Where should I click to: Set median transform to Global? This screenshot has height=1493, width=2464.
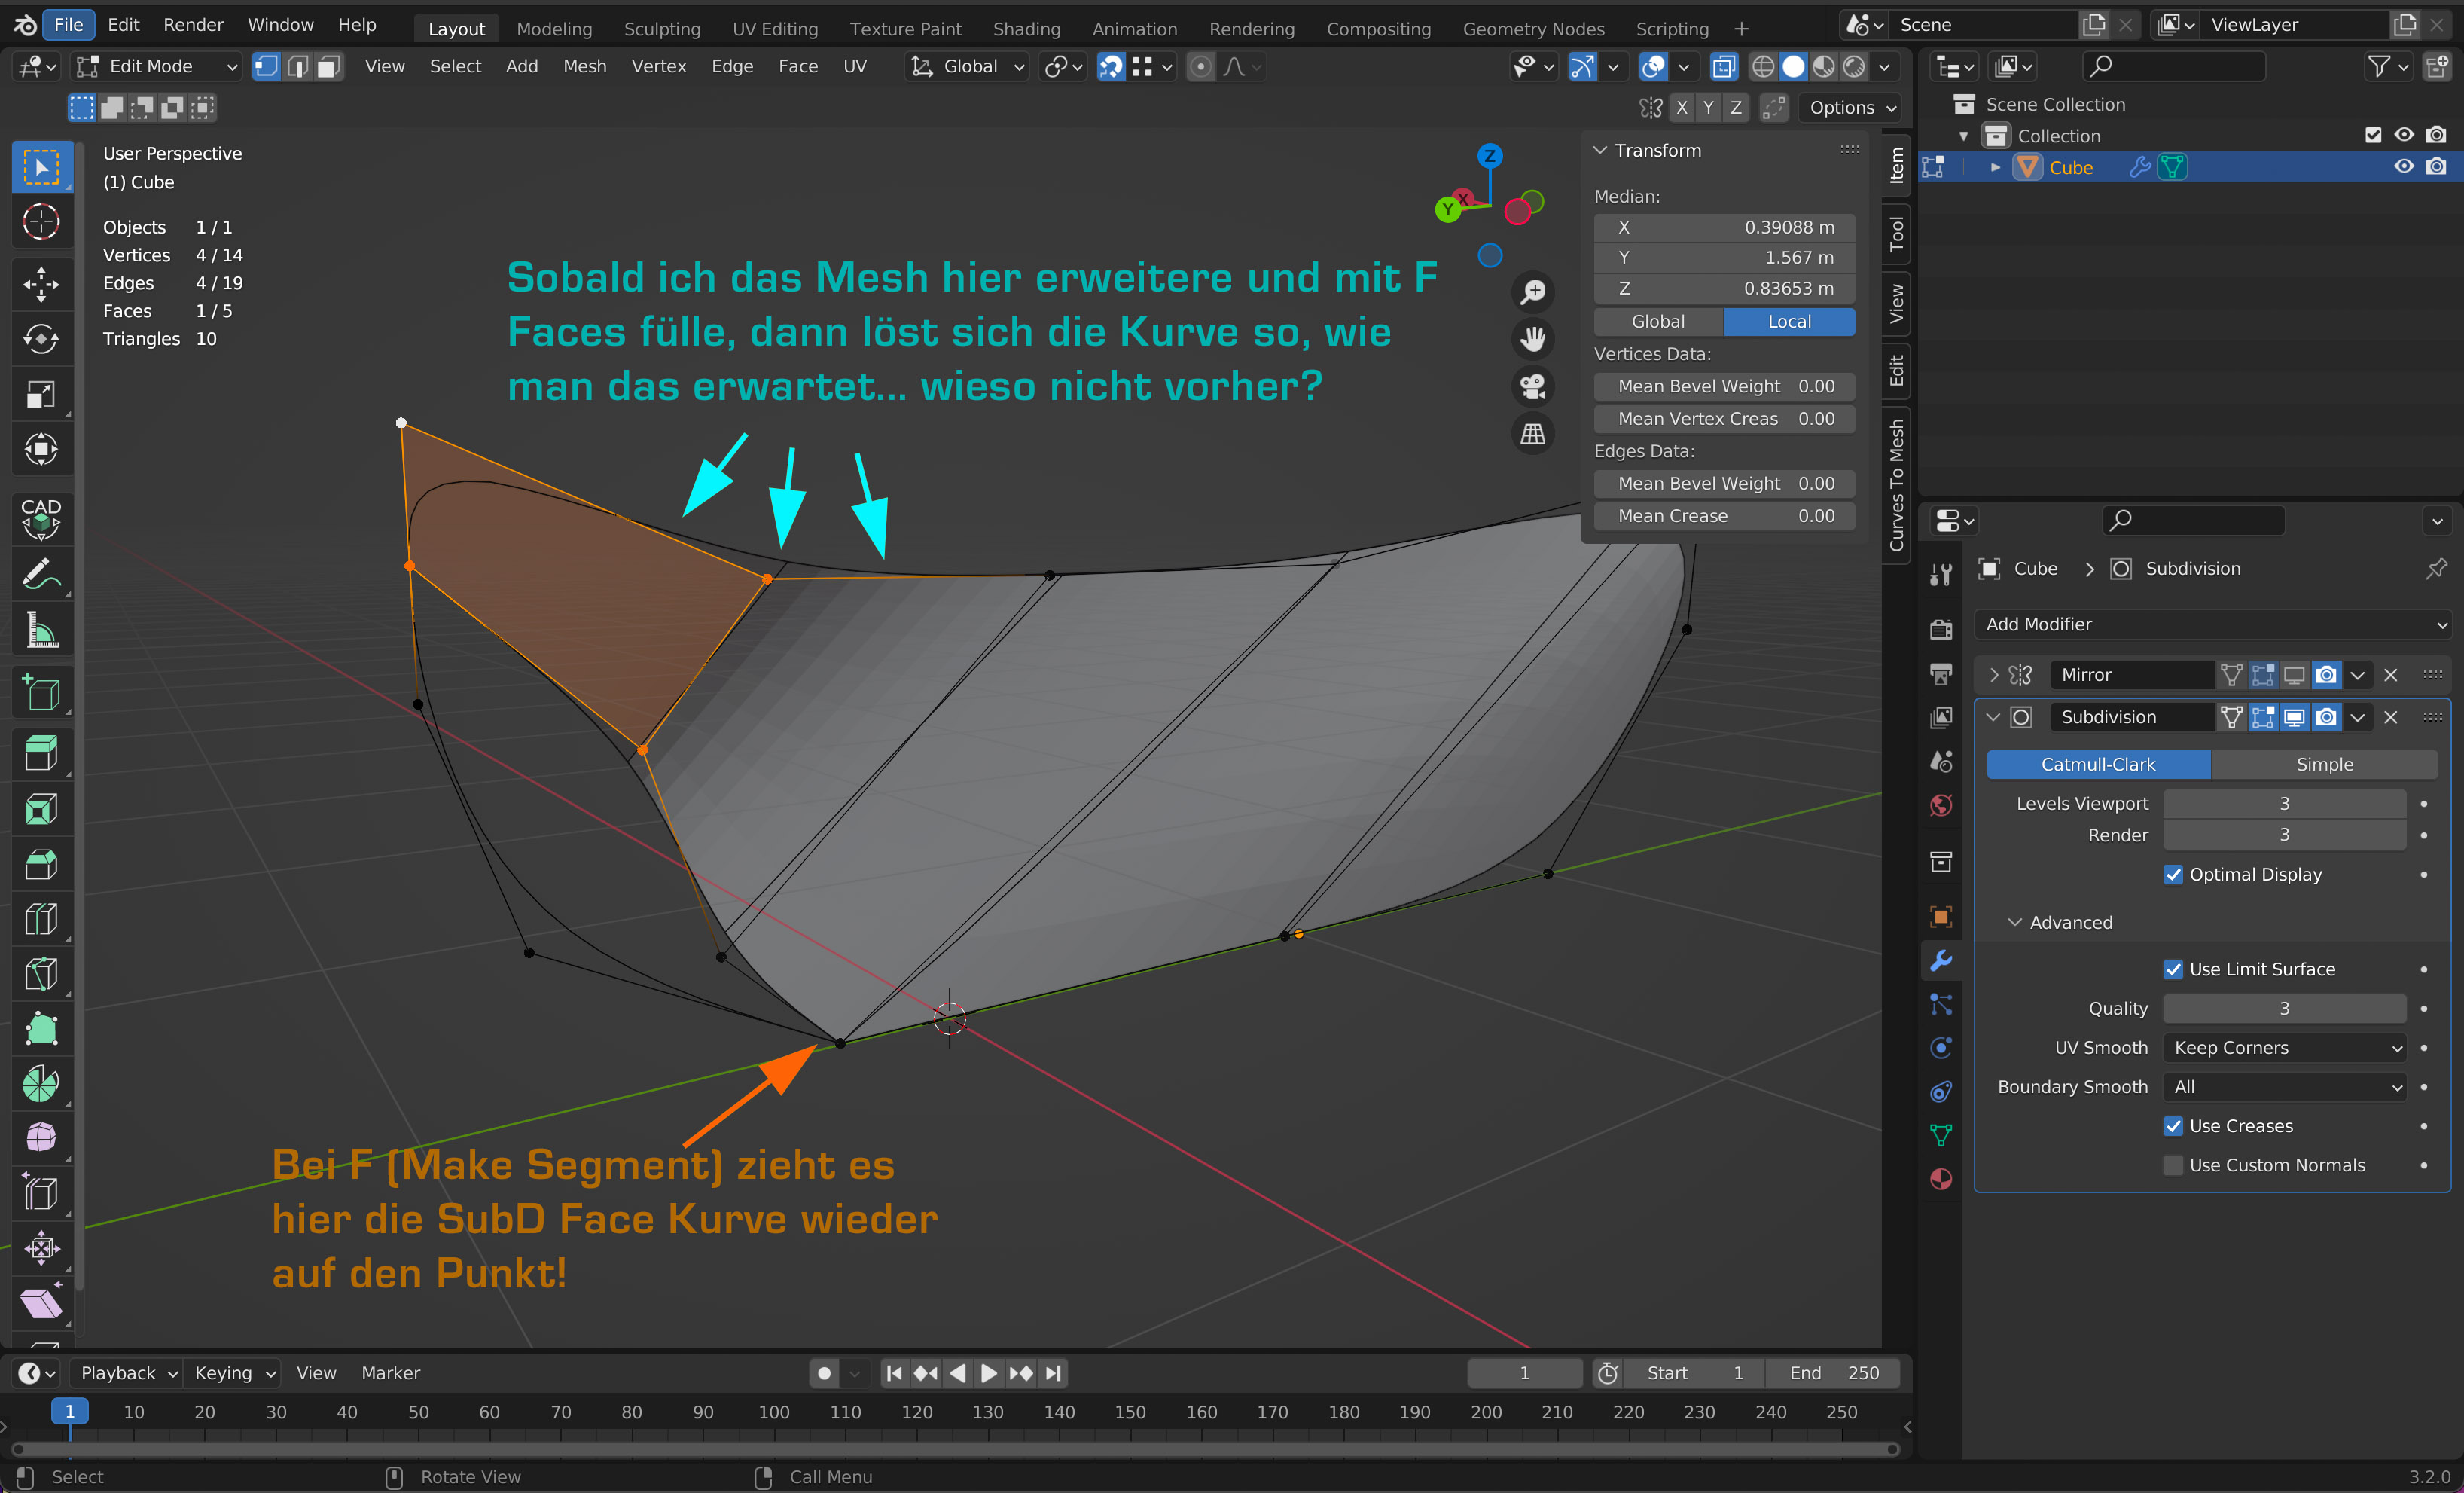coord(1657,322)
